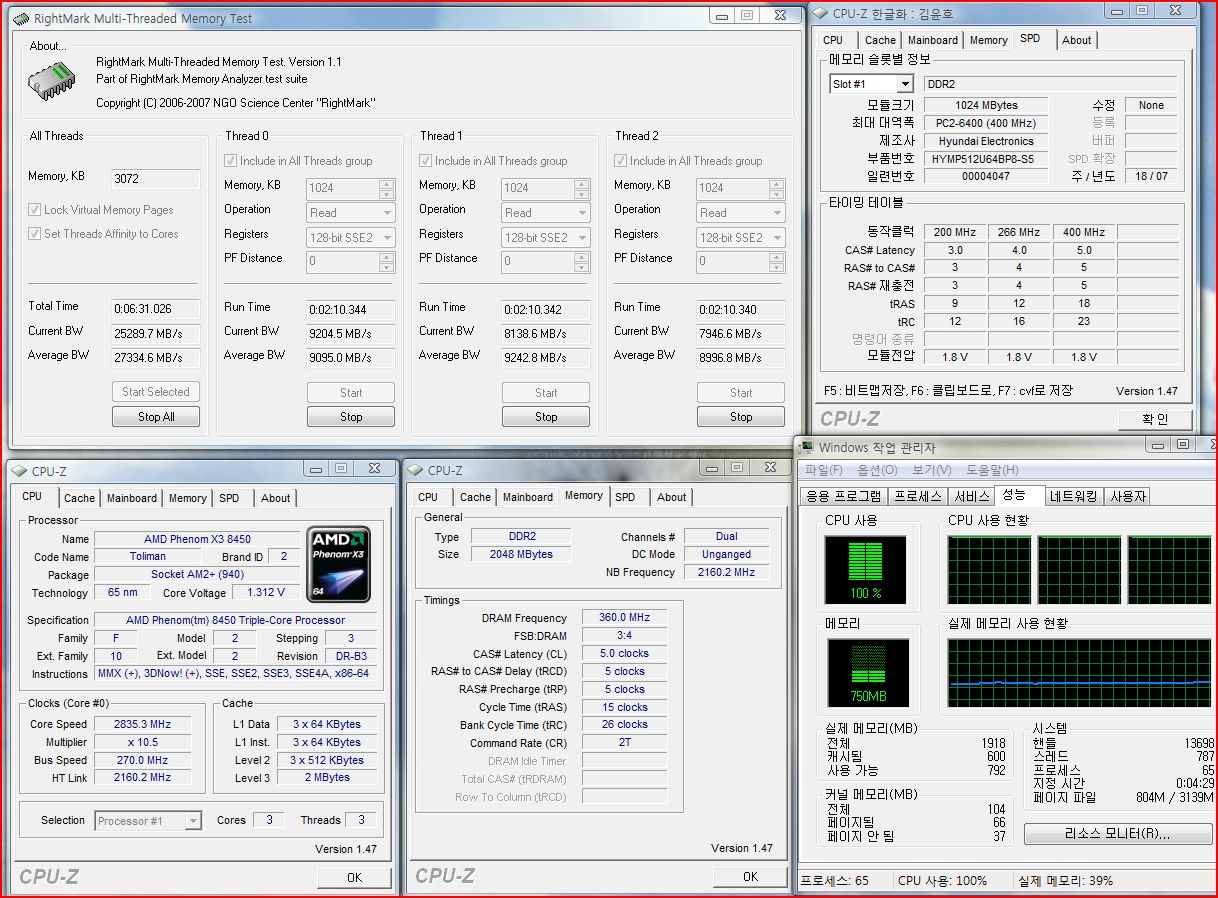Click All Threads Average BW value 27334.6 MB/s
Image resolution: width=1218 pixels, height=898 pixels.
pyautogui.click(x=156, y=358)
